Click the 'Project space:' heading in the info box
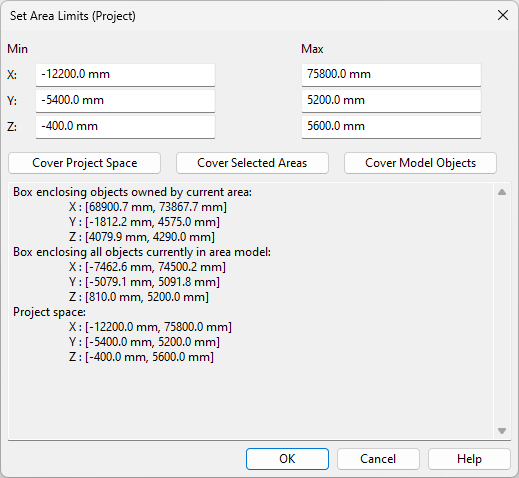The width and height of the screenshot is (519, 478). (x=49, y=312)
